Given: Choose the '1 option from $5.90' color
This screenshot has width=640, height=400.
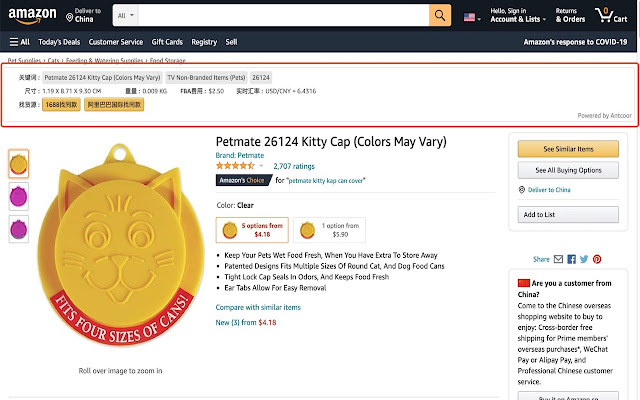Looking at the screenshot, I should point(328,231).
